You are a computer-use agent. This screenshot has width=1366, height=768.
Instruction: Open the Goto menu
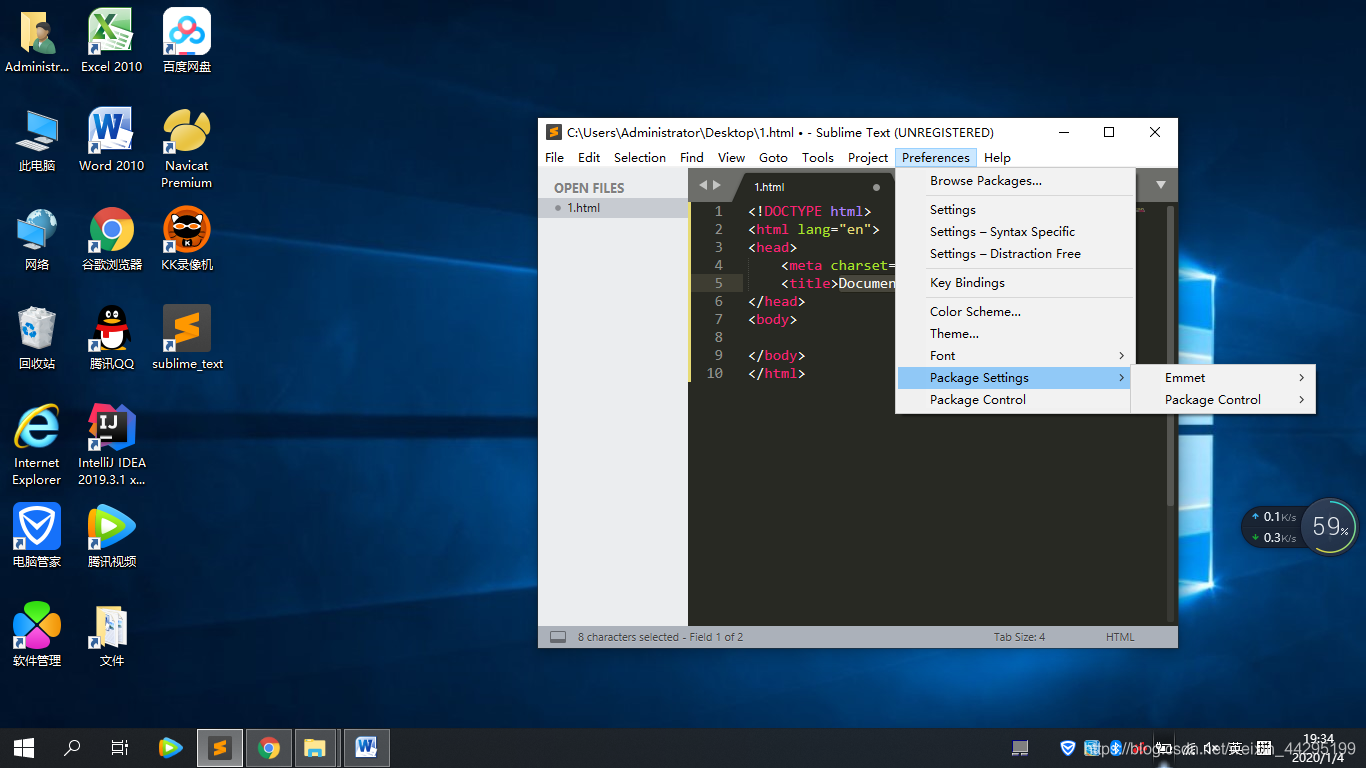[x=773, y=158]
